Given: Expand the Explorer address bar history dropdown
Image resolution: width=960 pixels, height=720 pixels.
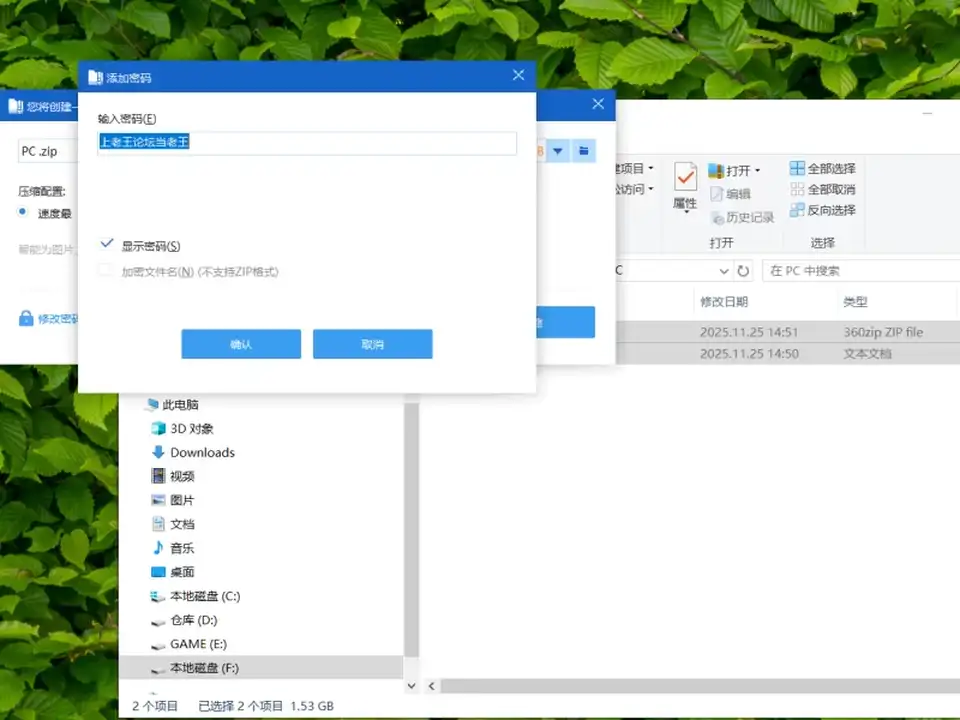Looking at the screenshot, I should 724,271.
